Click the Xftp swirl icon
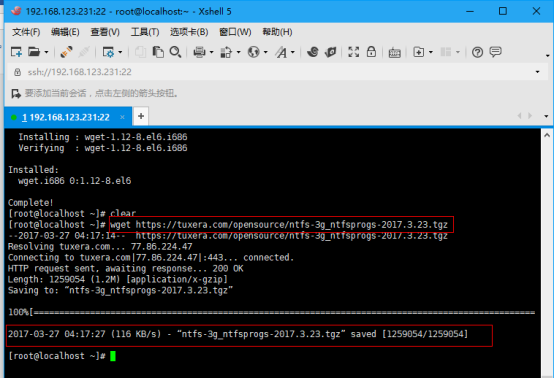 (313, 52)
